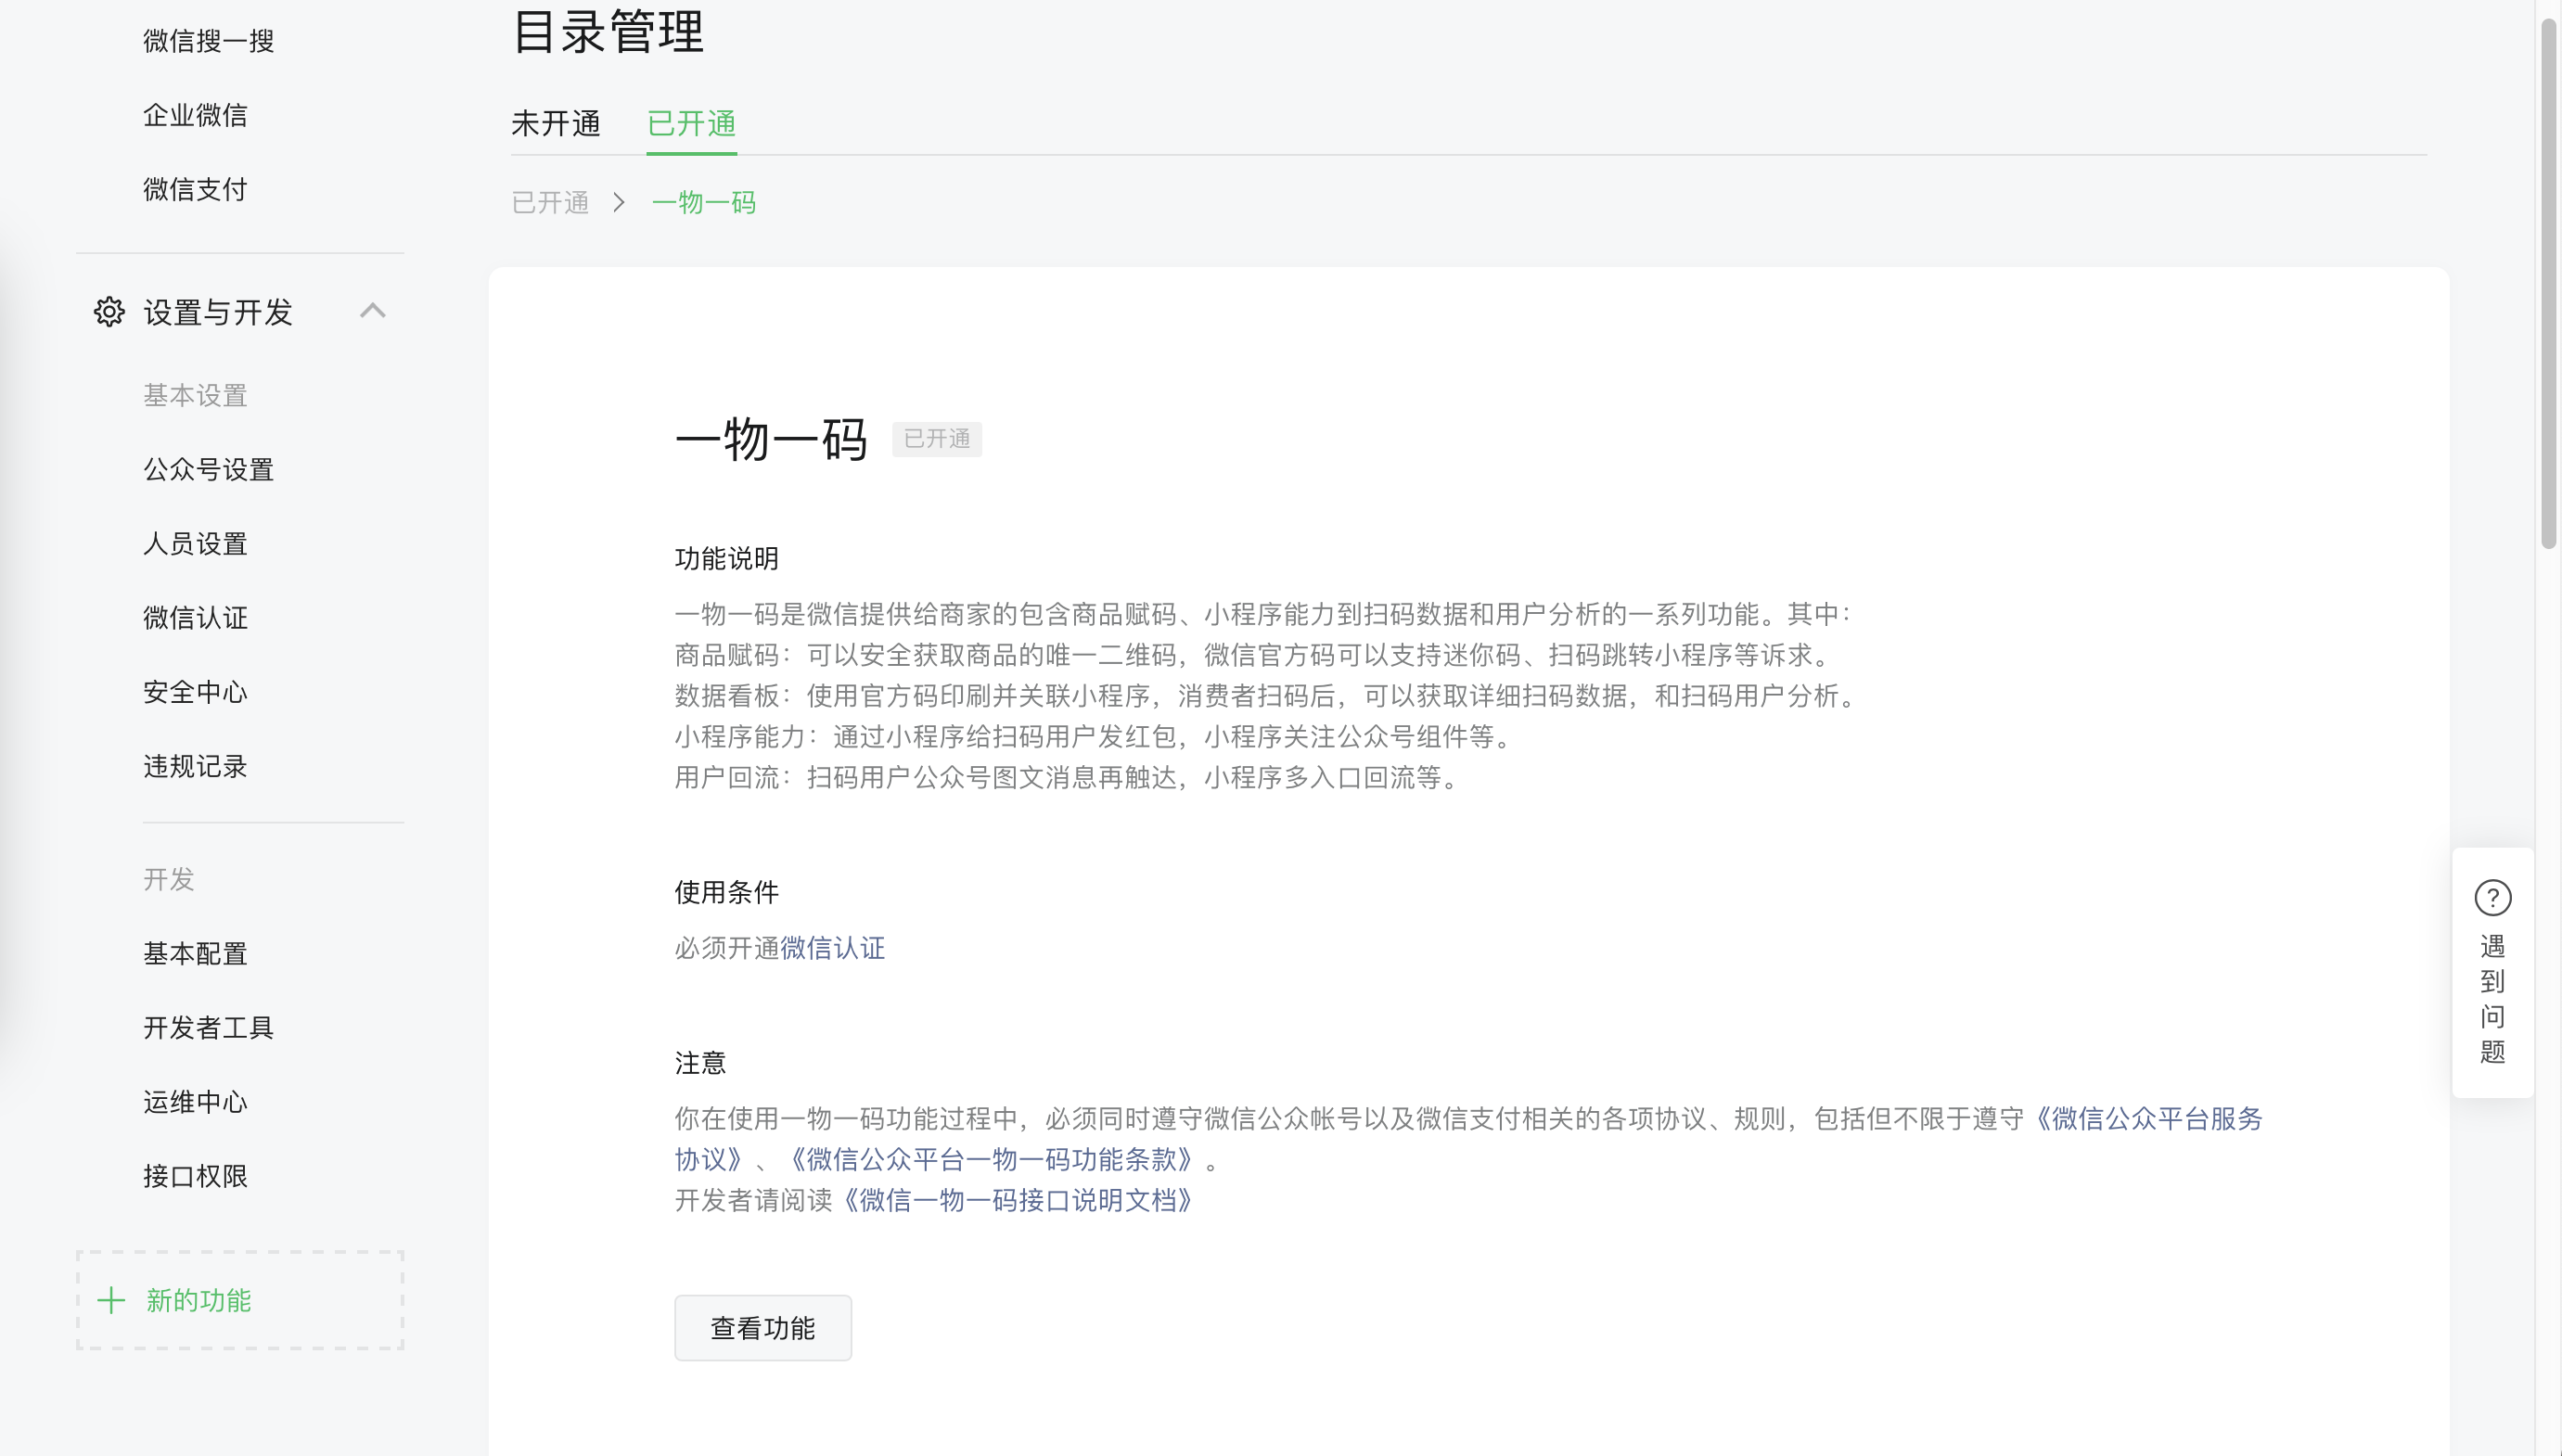Screen dimensions: 2562x1456
Task: Collapse the 设置与开发 section chevron
Action: [372, 311]
